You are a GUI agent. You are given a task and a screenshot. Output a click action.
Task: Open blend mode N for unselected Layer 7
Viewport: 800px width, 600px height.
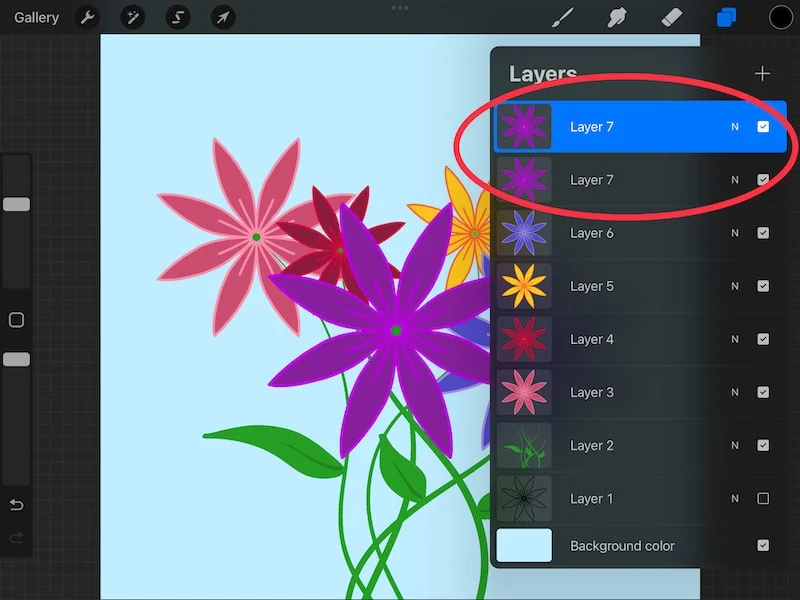(x=735, y=180)
